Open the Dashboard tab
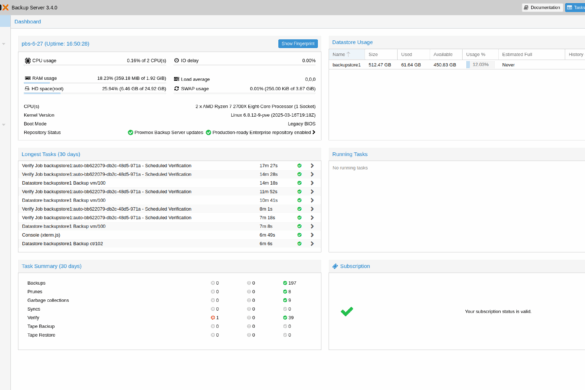This screenshot has height=390, width=585. tap(28, 22)
